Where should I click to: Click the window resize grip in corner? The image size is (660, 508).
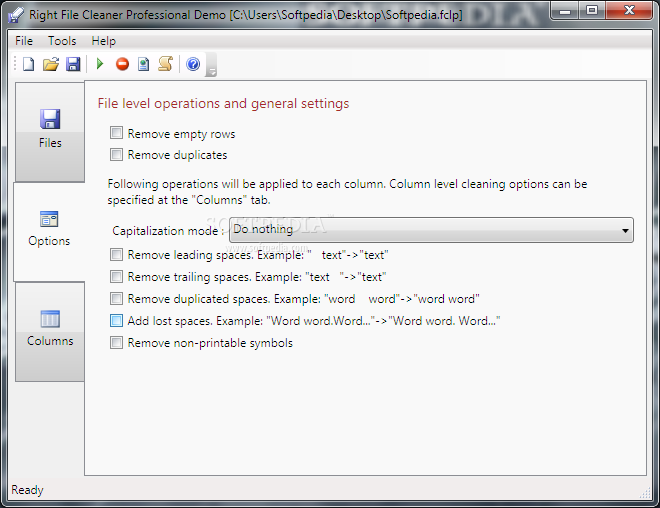[645, 493]
